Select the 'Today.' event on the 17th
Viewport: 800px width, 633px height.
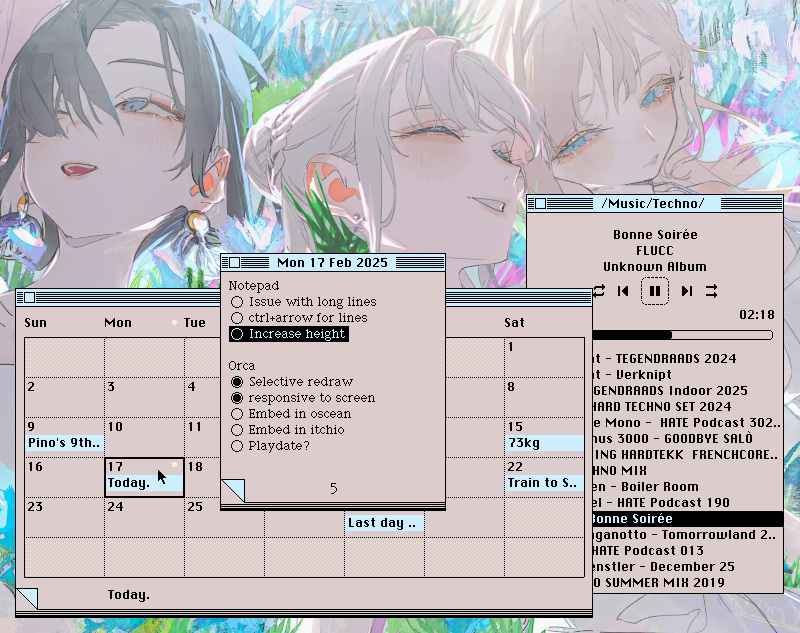click(x=144, y=483)
